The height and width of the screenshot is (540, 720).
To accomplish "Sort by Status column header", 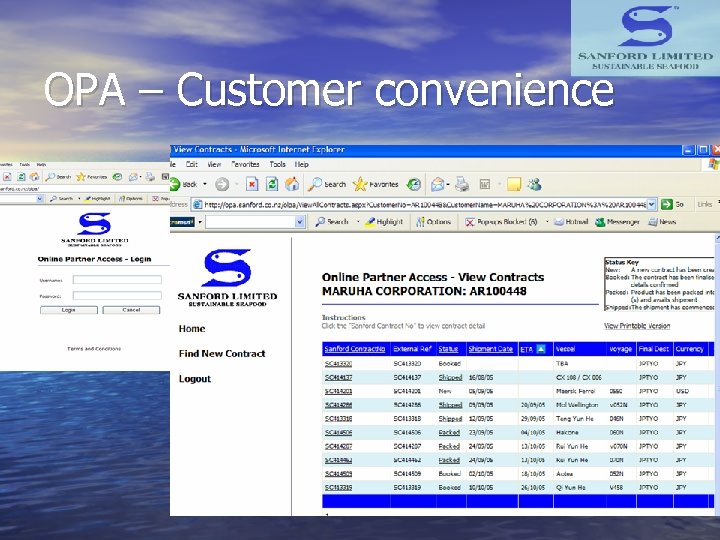I will click(x=448, y=349).
